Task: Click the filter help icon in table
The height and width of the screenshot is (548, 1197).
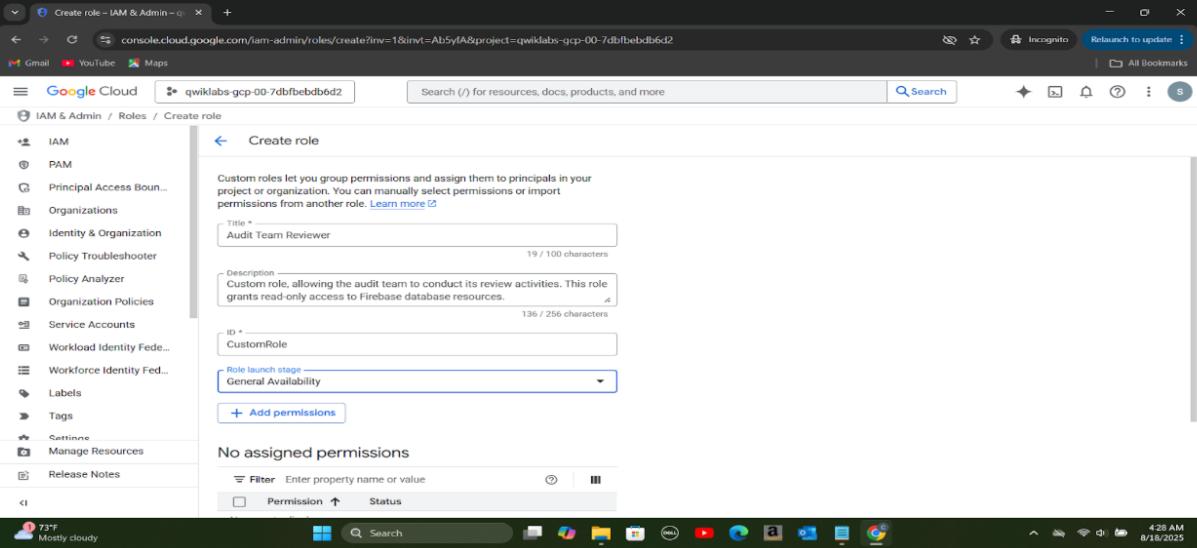Action: point(551,480)
